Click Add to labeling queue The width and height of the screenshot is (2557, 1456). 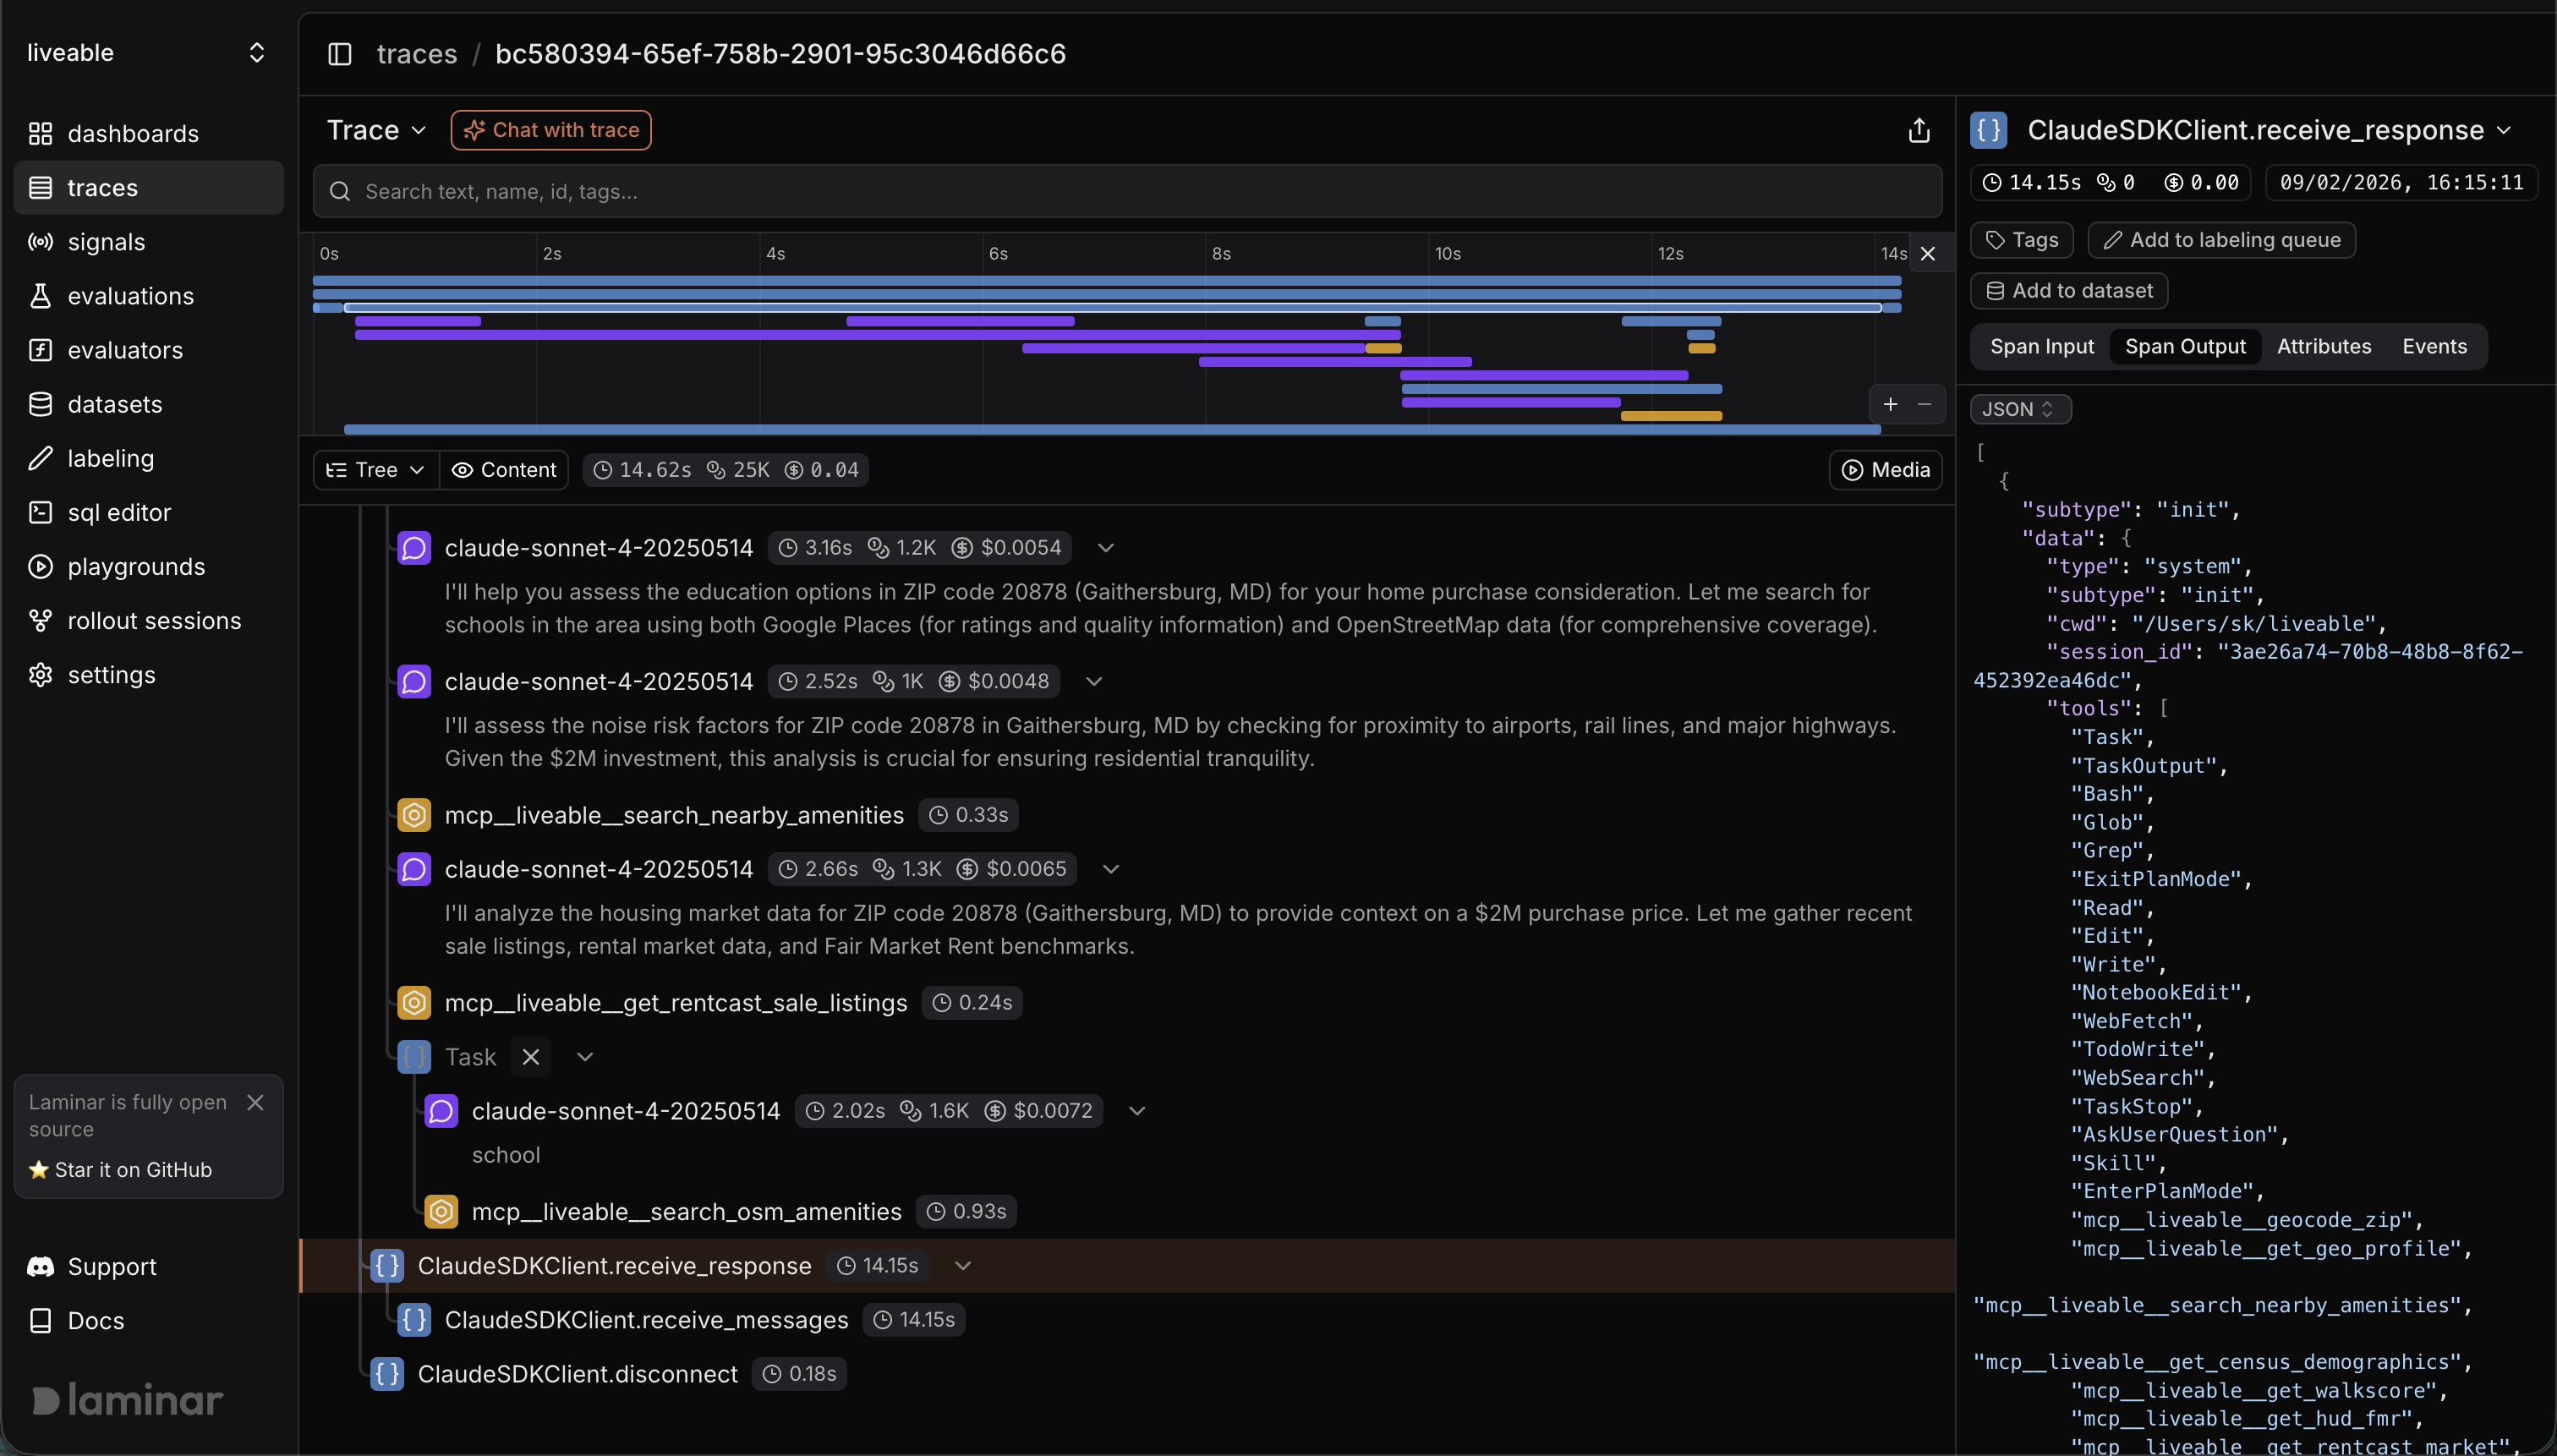[x=2221, y=240]
